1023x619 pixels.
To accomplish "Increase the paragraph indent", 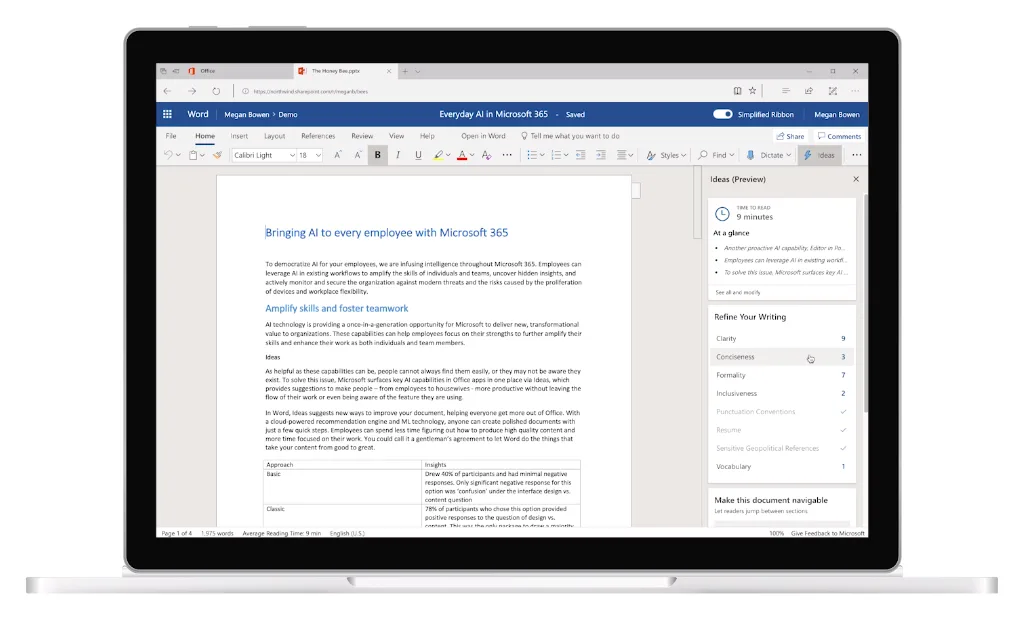I will tap(601, 155).
